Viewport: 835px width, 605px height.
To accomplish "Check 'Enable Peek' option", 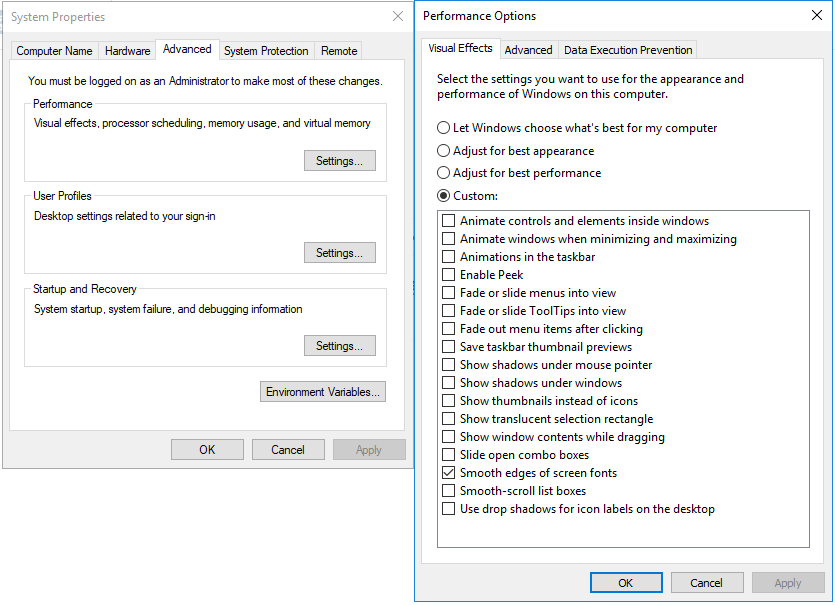I will [449, 275].
